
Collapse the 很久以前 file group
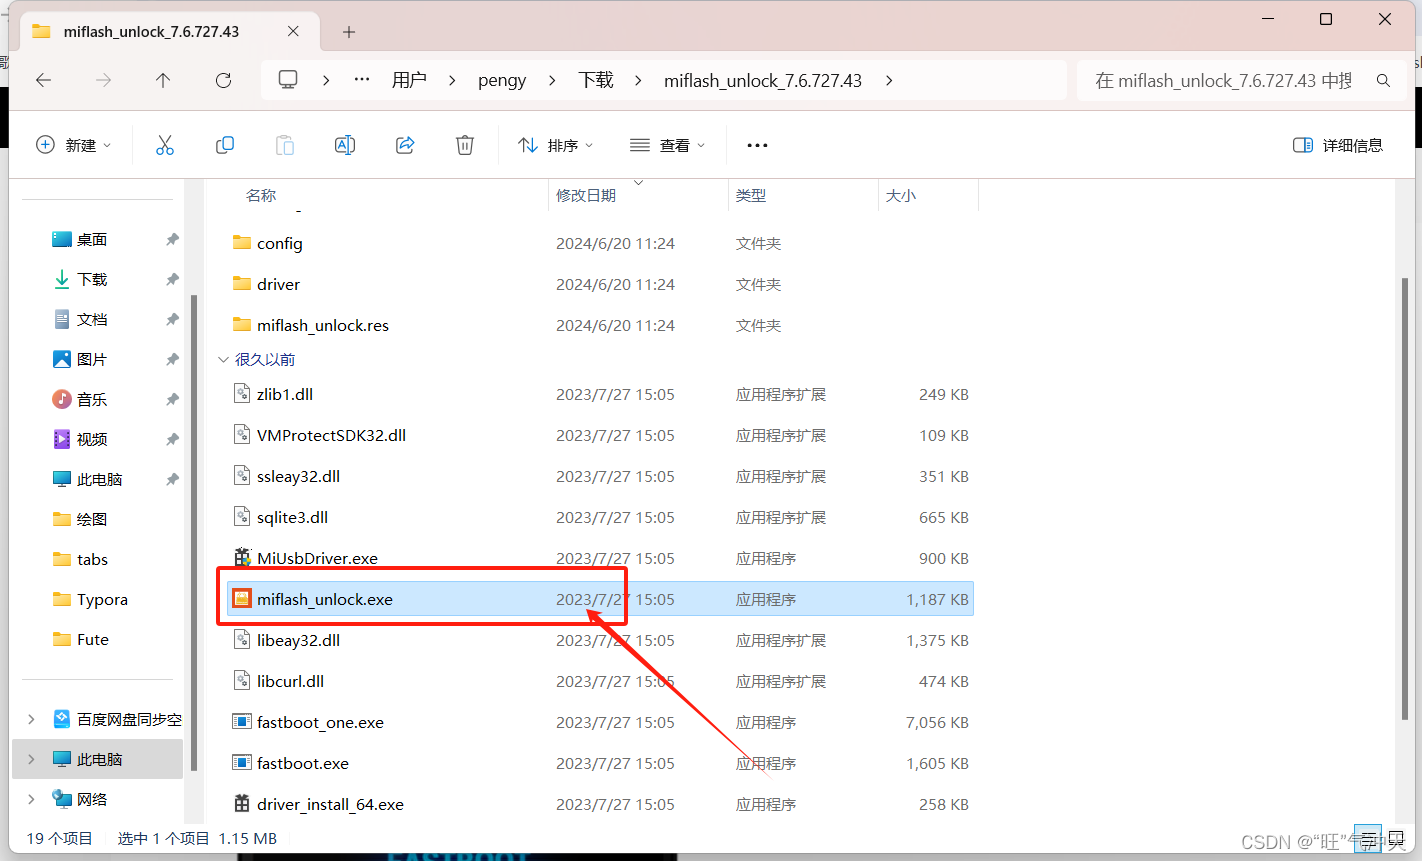pyautogui.click(x=223, y=360)
